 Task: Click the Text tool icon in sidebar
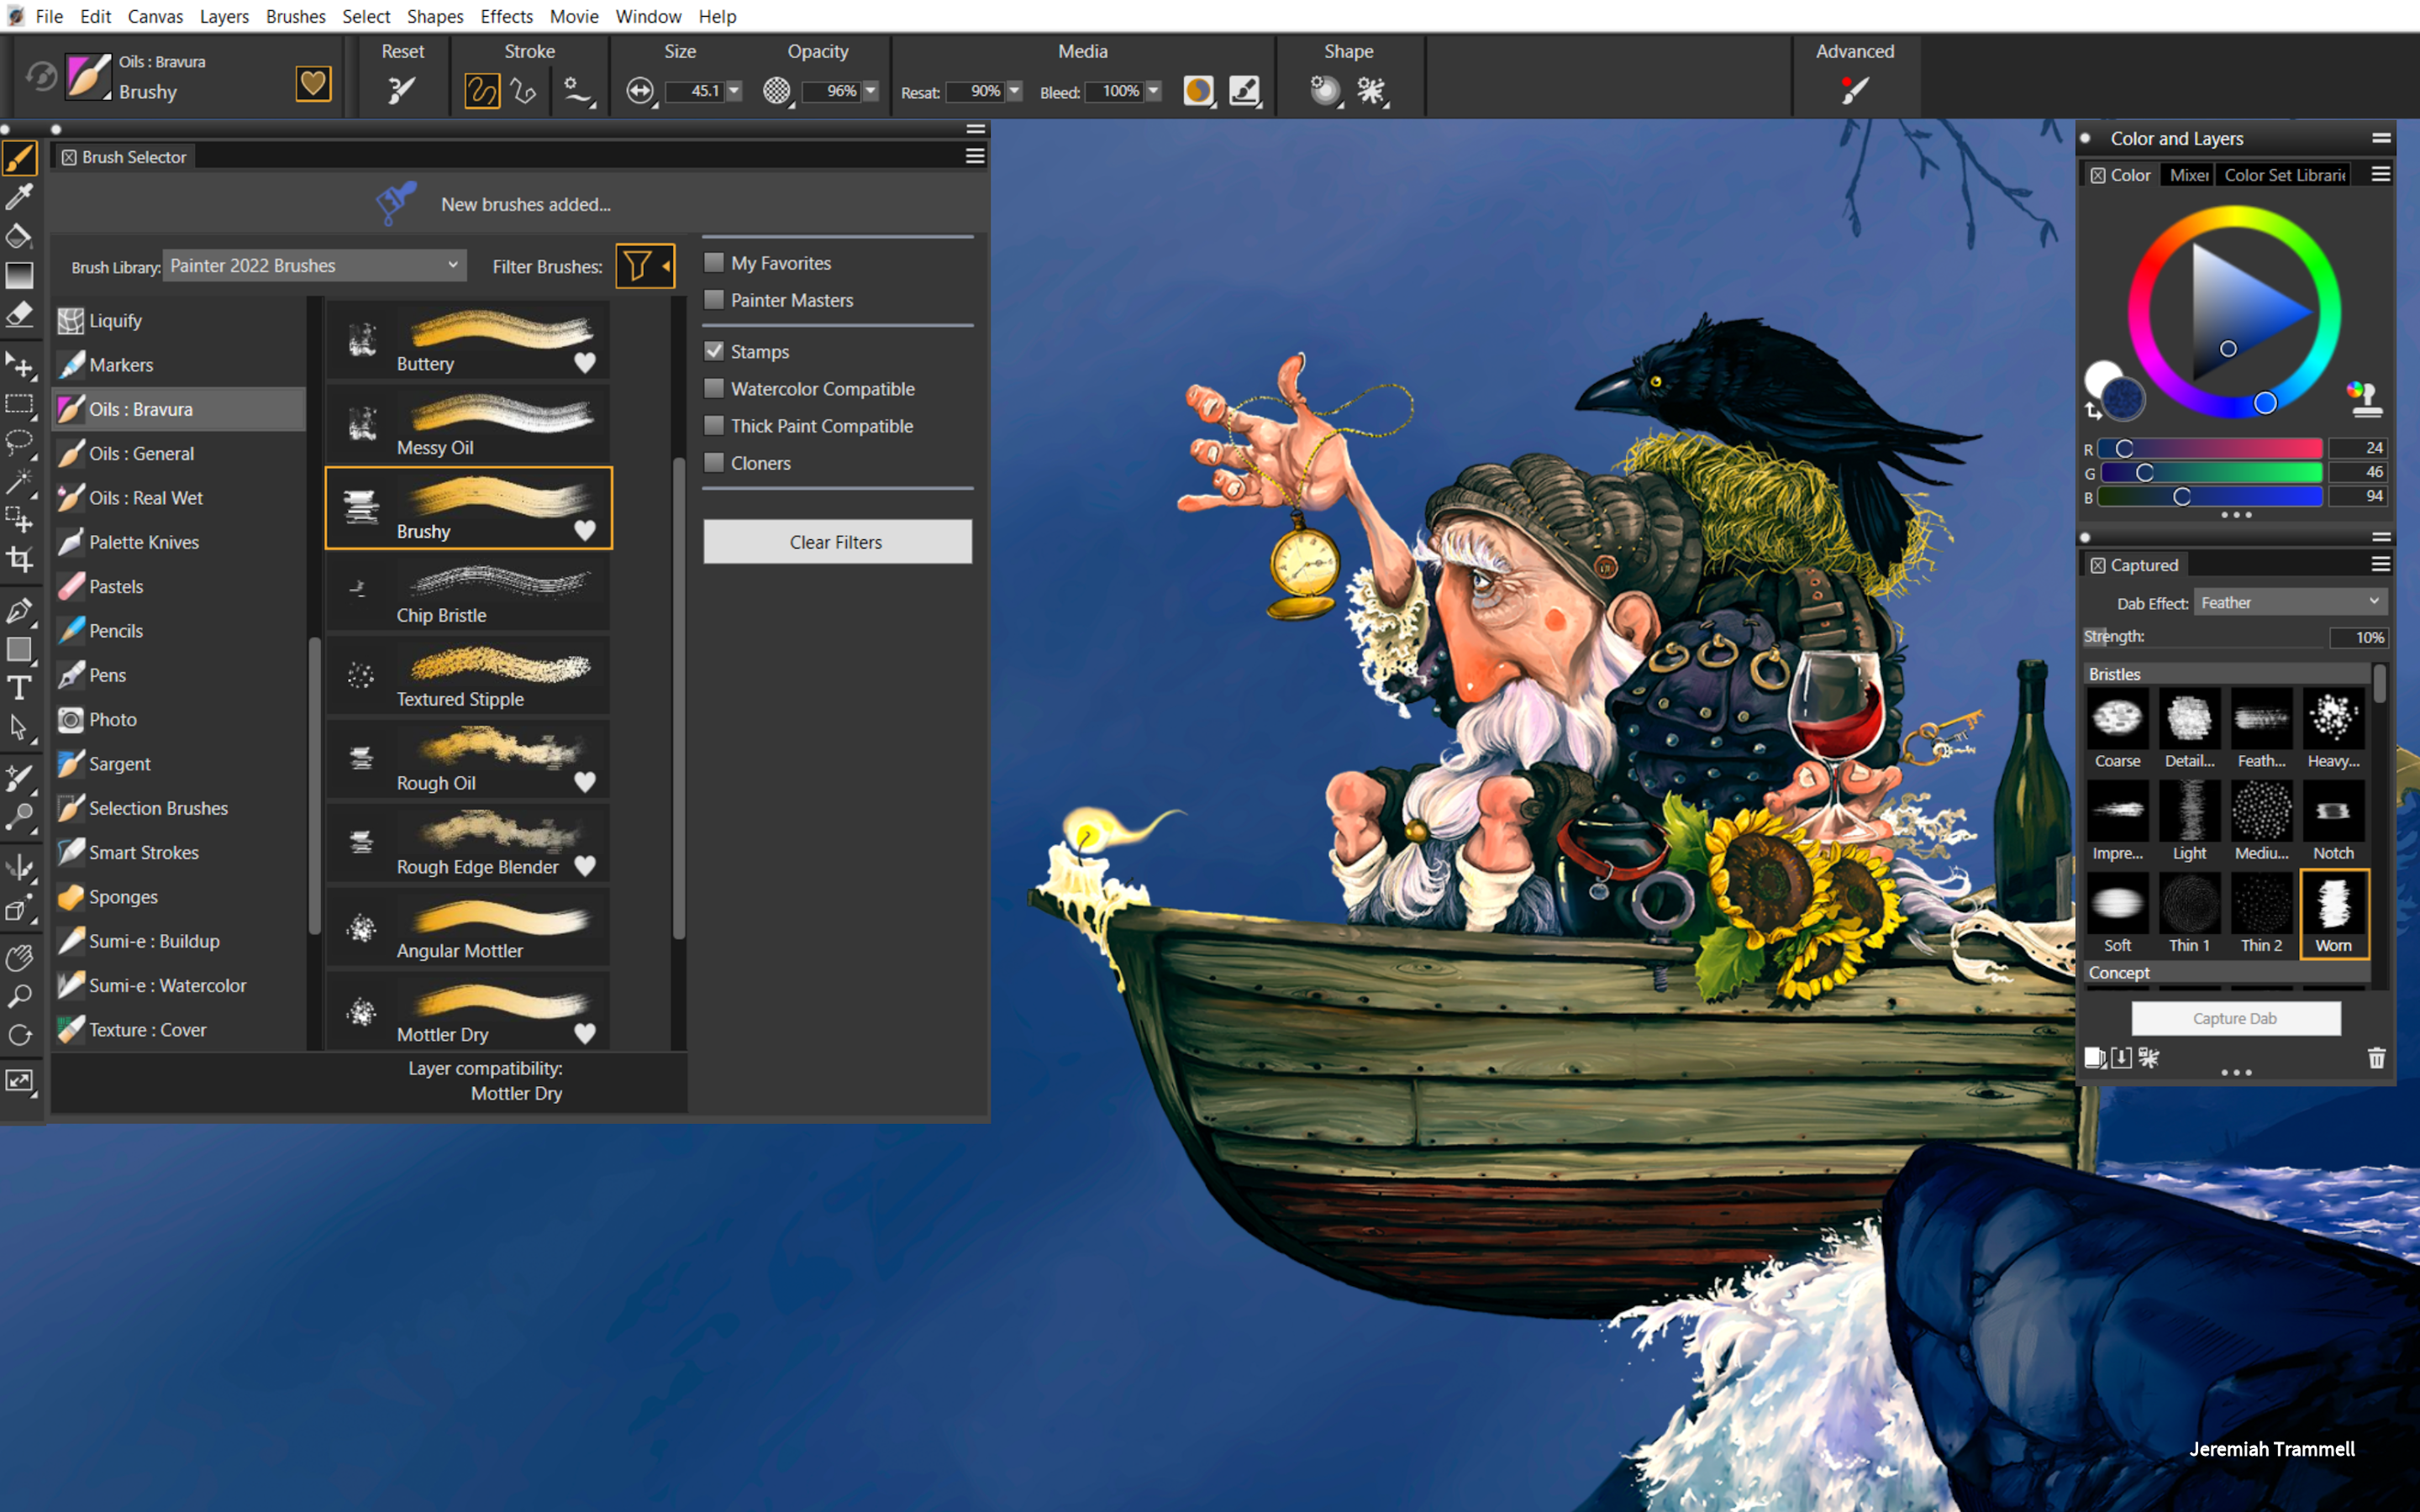[x=19, y=685]
